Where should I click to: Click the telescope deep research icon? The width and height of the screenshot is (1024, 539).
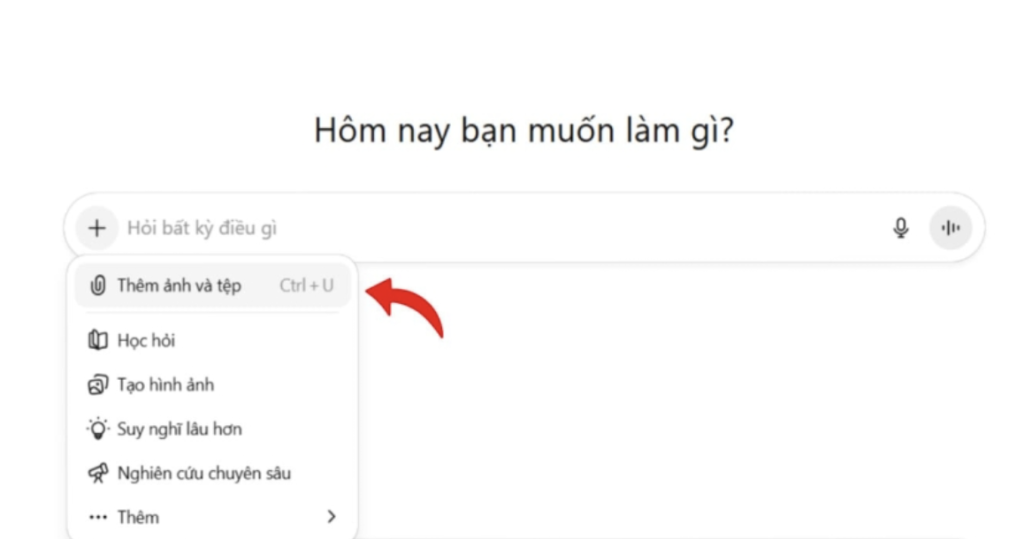(x=98, y=473)
